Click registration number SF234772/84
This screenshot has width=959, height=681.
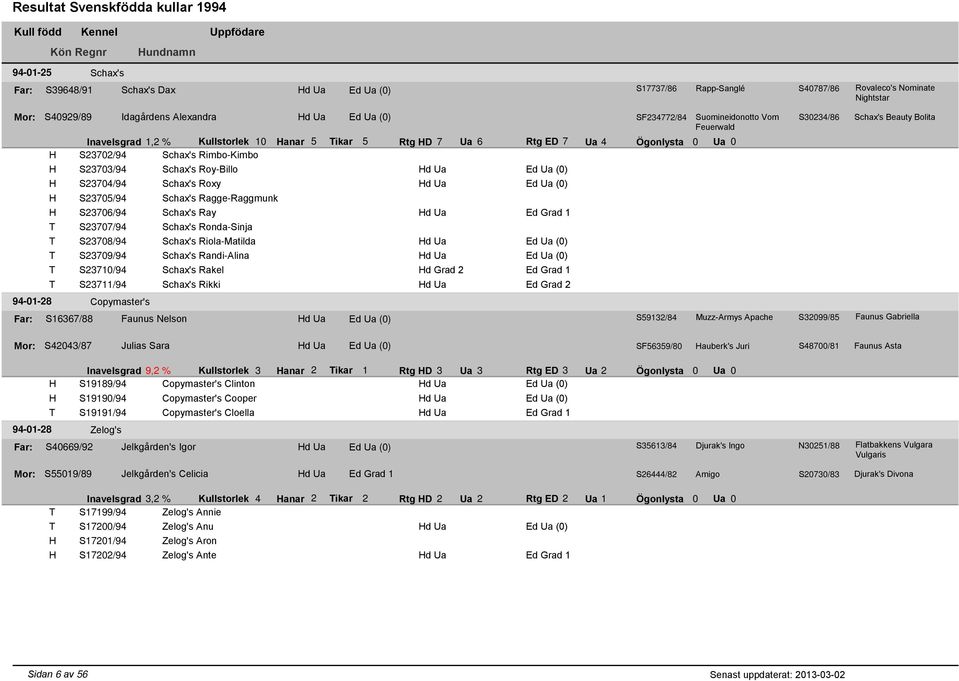click(661, 117)
